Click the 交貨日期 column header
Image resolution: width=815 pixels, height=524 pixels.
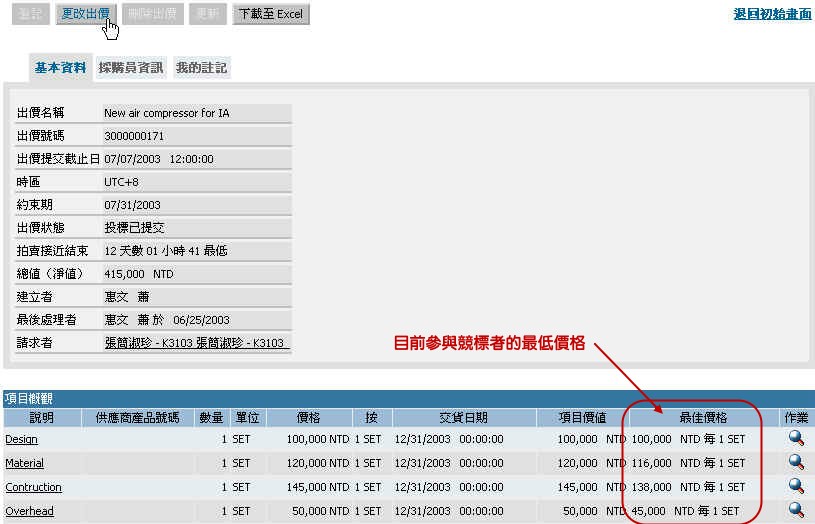(463, 417)
